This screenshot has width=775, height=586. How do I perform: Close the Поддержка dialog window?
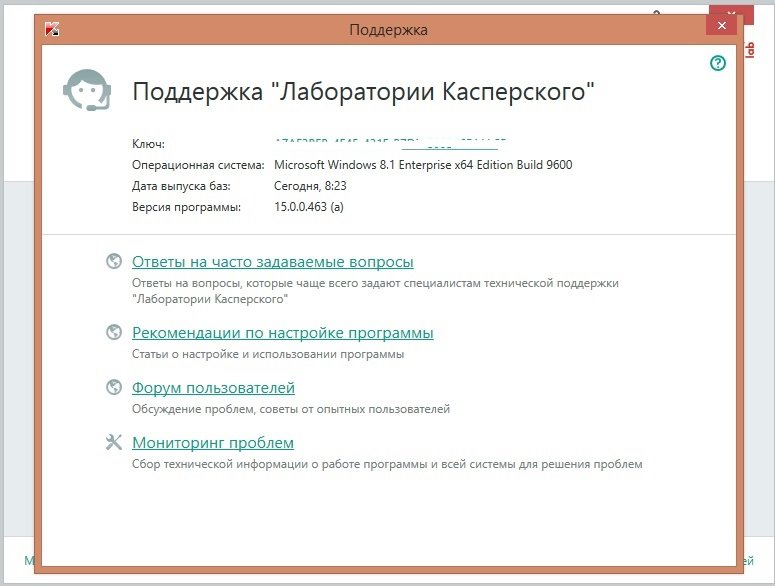click(x=722, y=25)
